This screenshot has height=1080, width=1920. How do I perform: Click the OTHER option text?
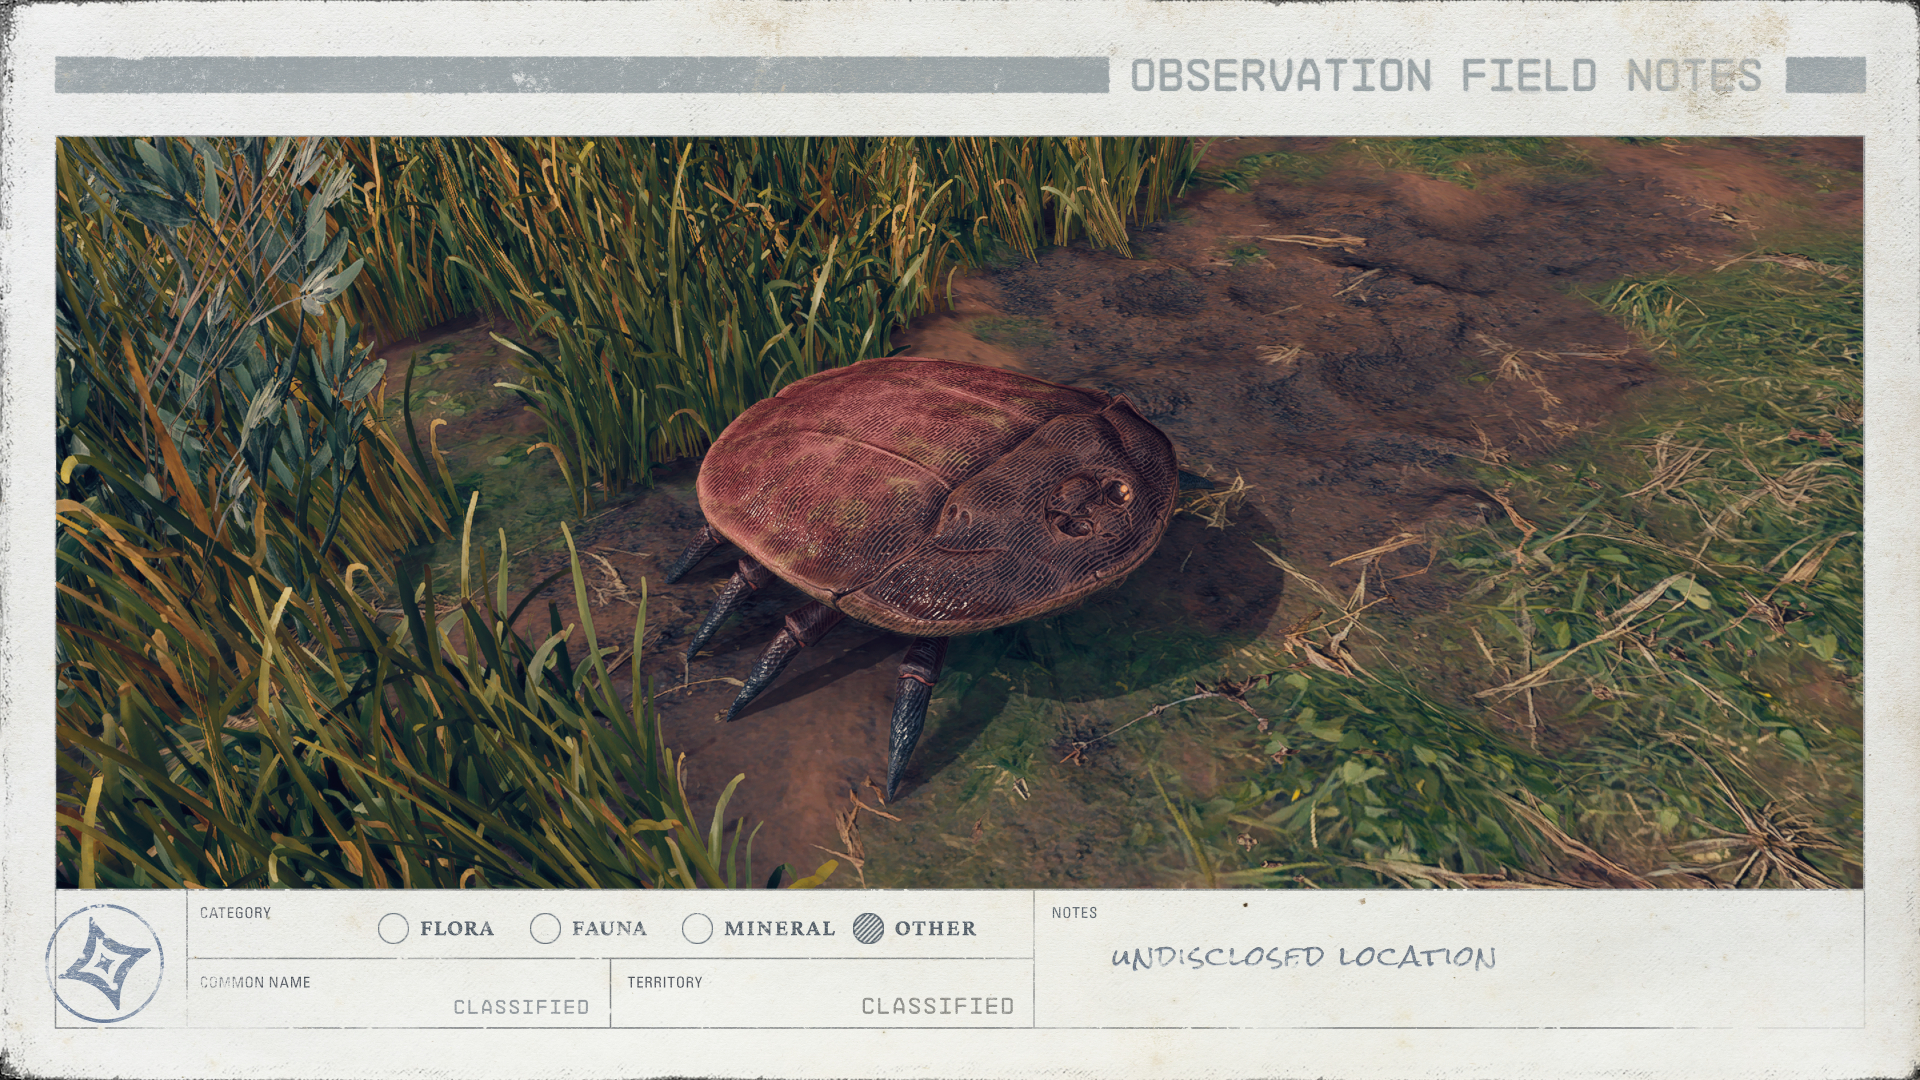click(x=935, y=929)
